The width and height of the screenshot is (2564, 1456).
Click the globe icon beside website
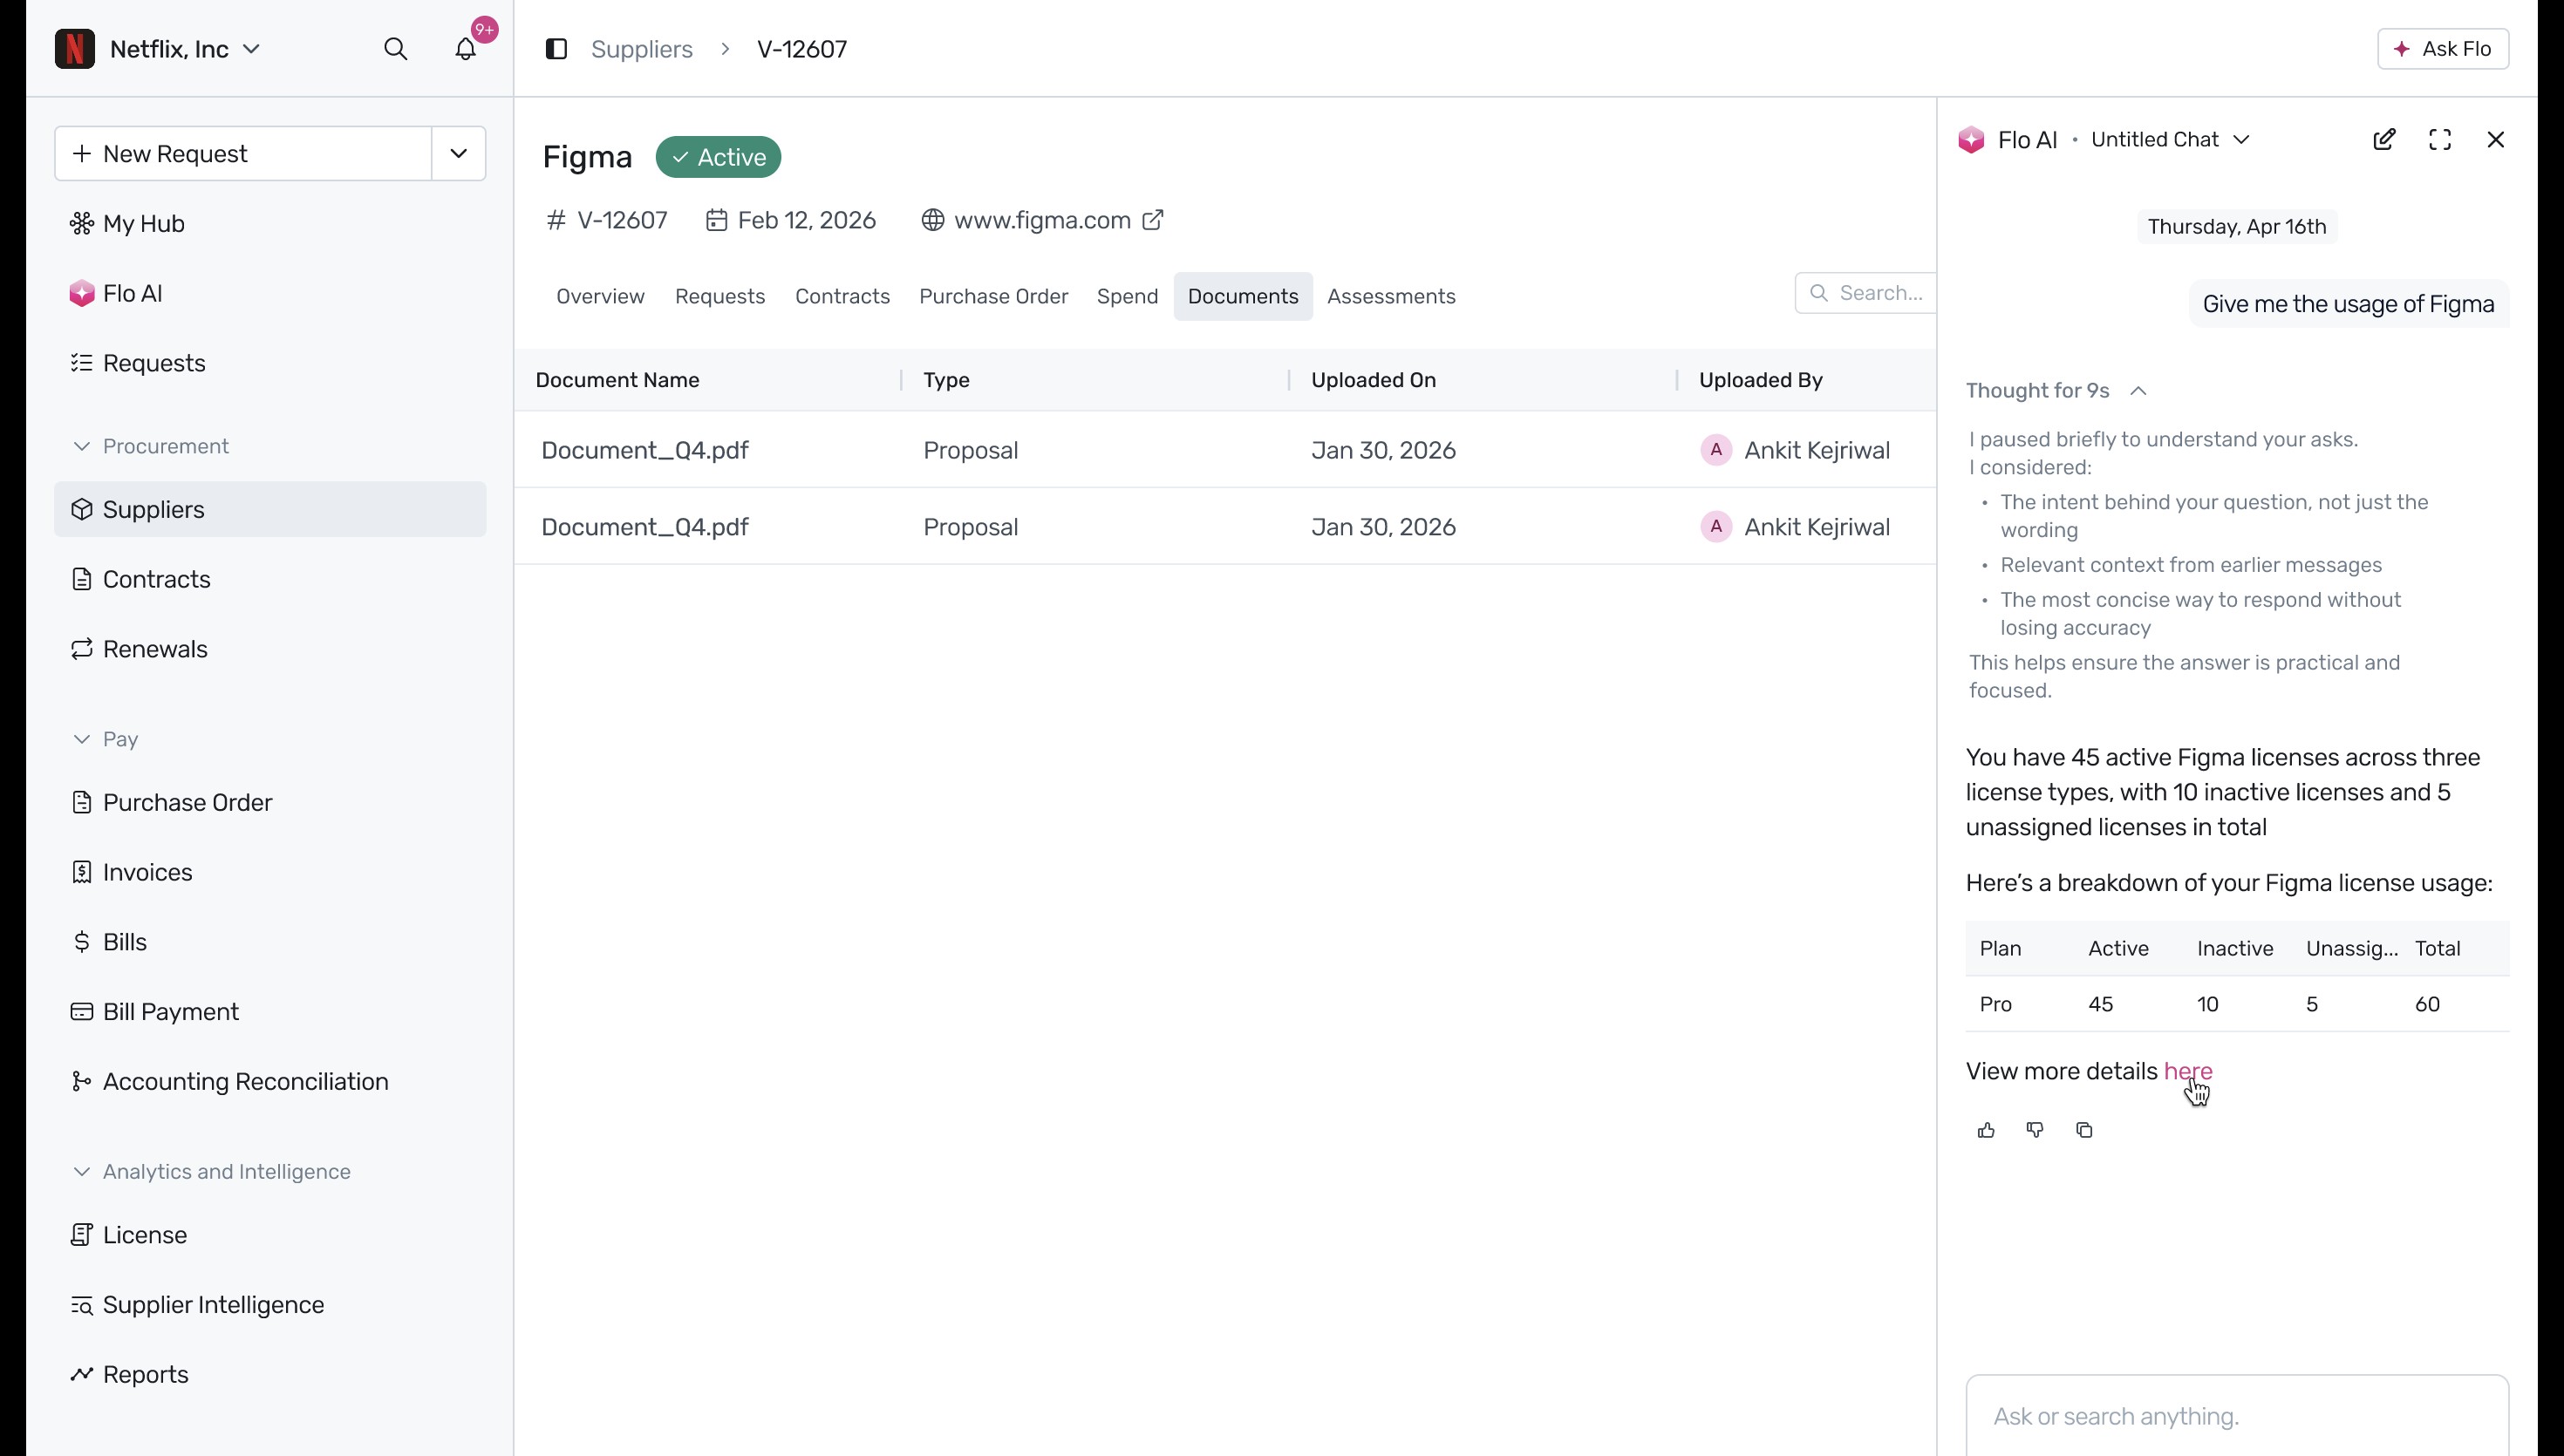[933, 220]
